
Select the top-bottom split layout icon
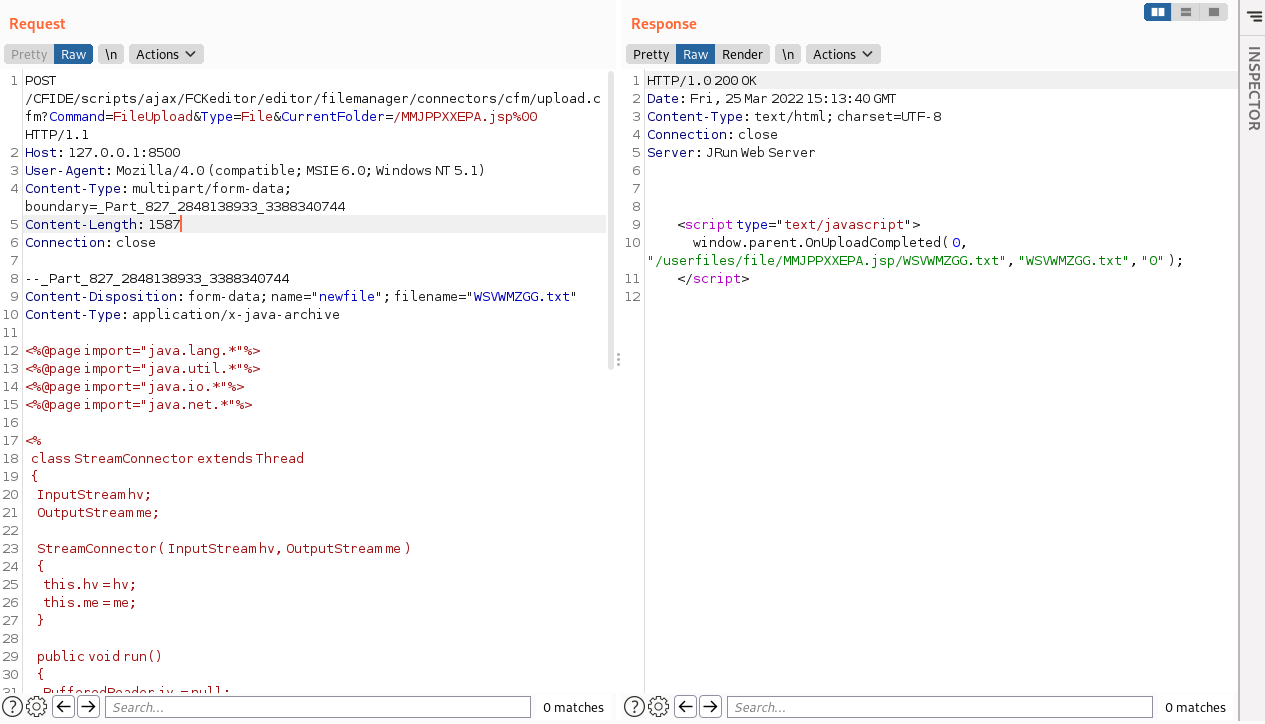(x=1186, y=12)
